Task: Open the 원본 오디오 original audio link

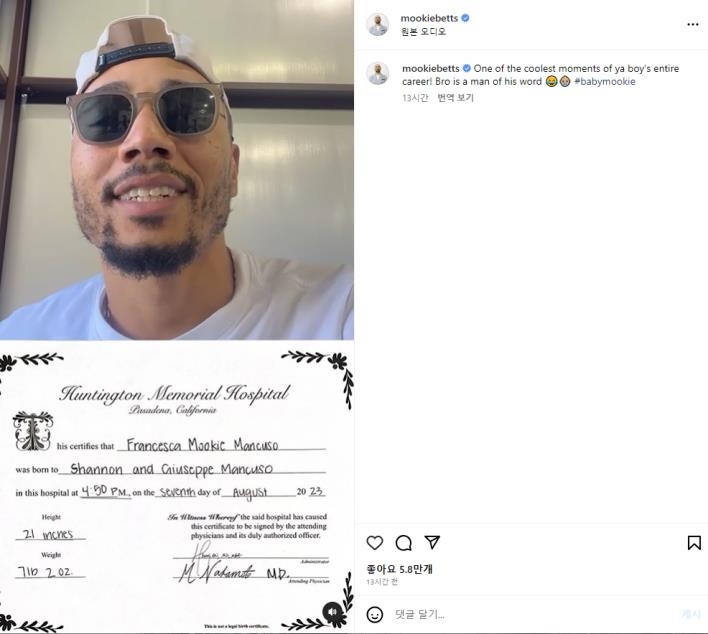Action: [424, 32]
